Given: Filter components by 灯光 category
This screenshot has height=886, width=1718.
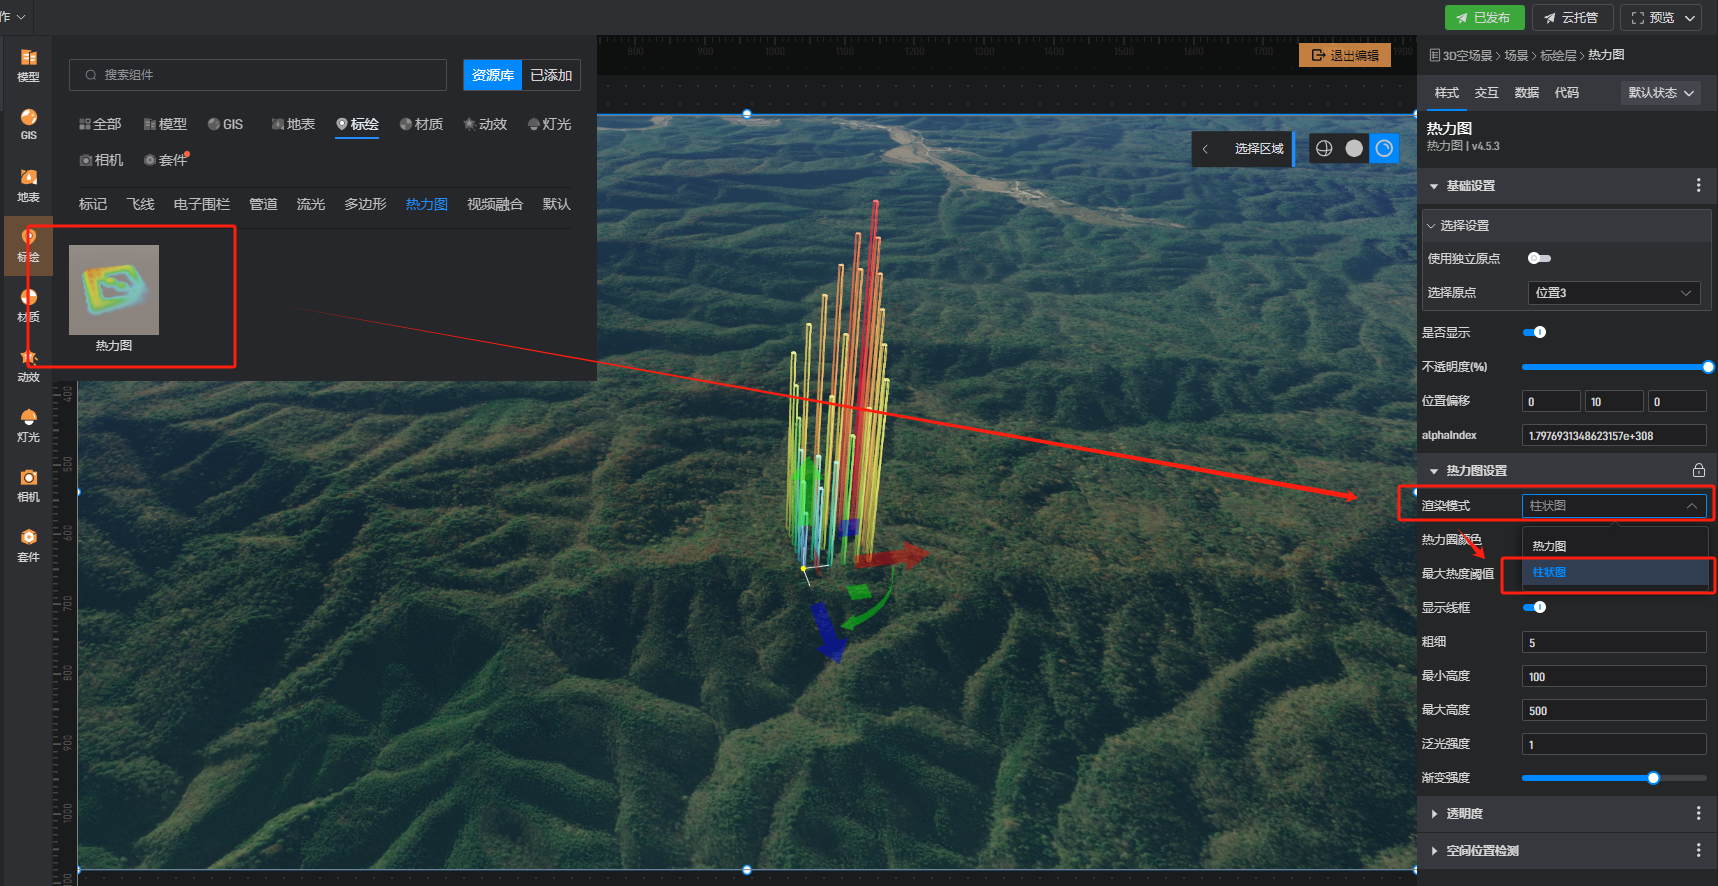Looking at the screenshot, I should click(549, 124).
